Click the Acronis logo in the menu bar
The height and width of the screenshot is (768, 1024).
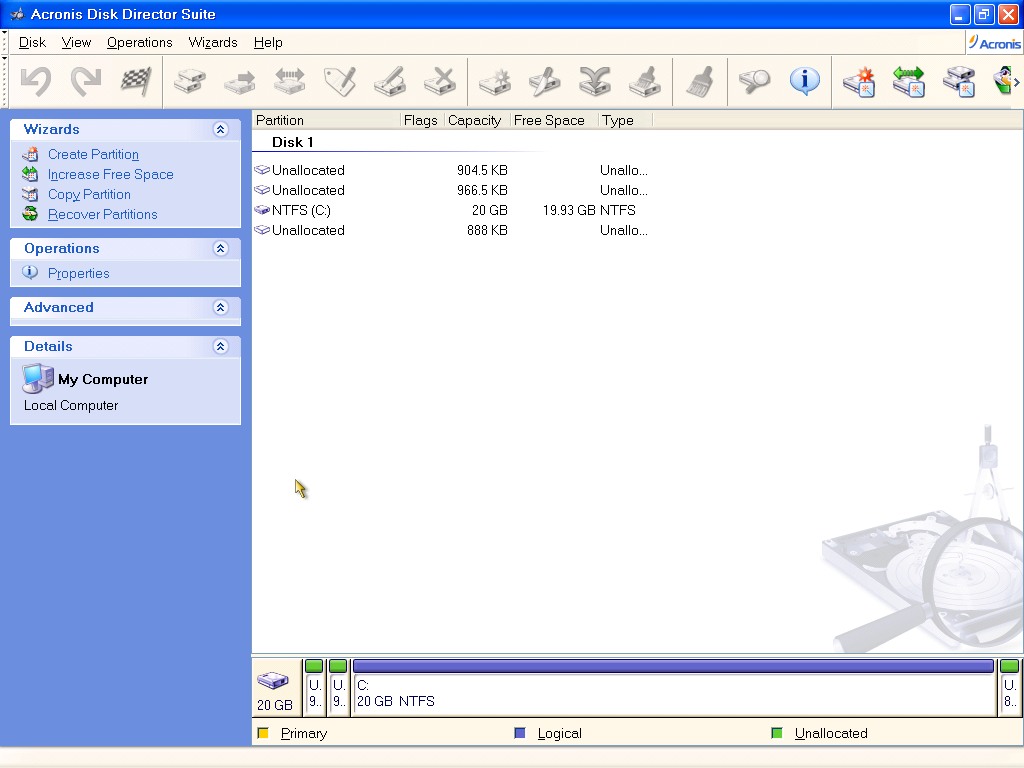[x=994, y=43]
